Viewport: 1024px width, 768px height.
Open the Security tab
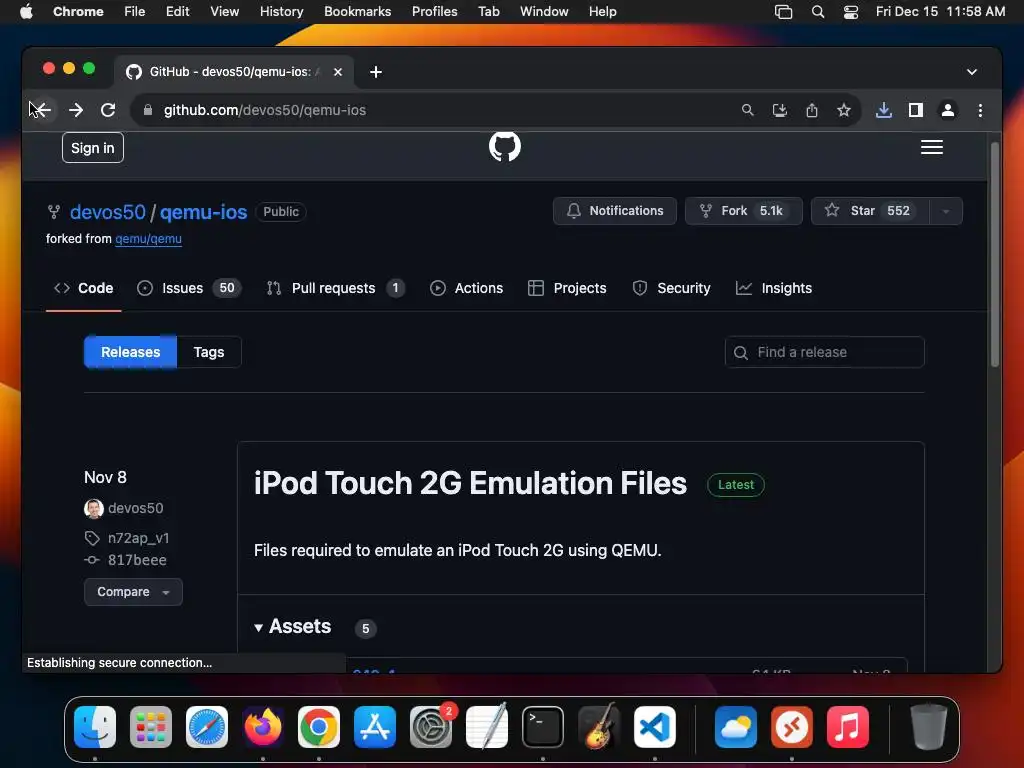click(671, 288)
